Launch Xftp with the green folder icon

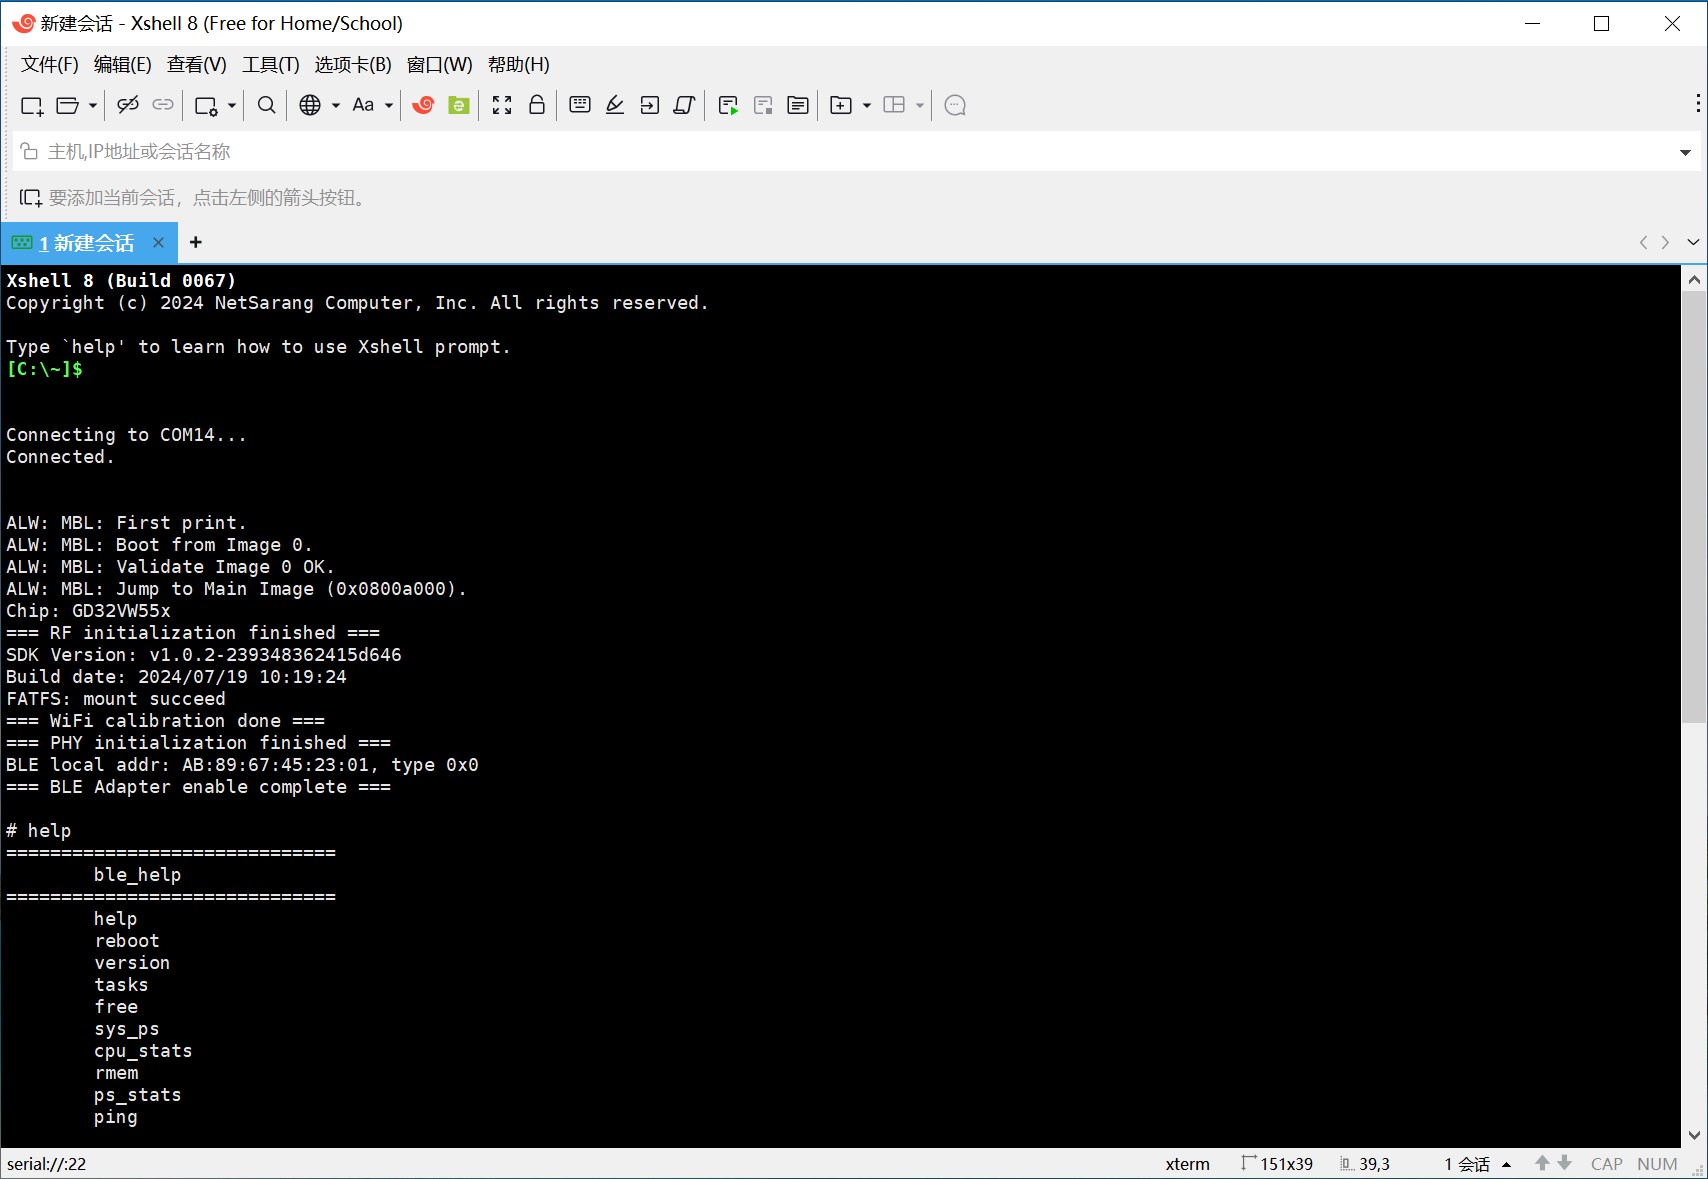tap(459, 105)
